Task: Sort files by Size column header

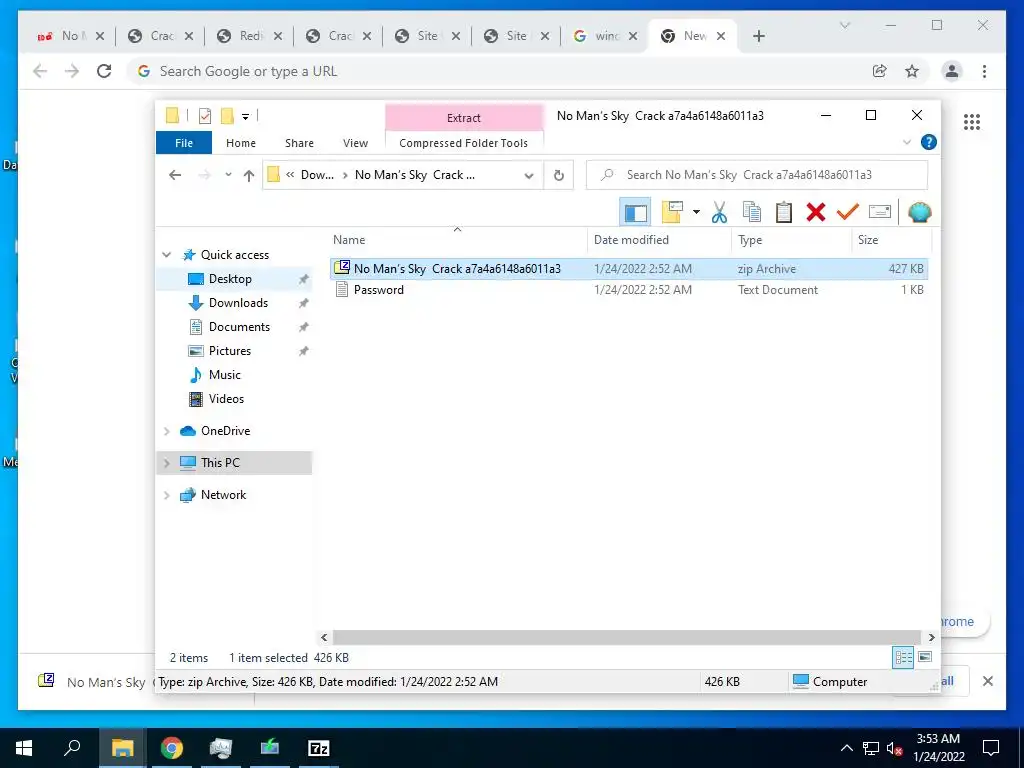Action: (x=891, y=240)
